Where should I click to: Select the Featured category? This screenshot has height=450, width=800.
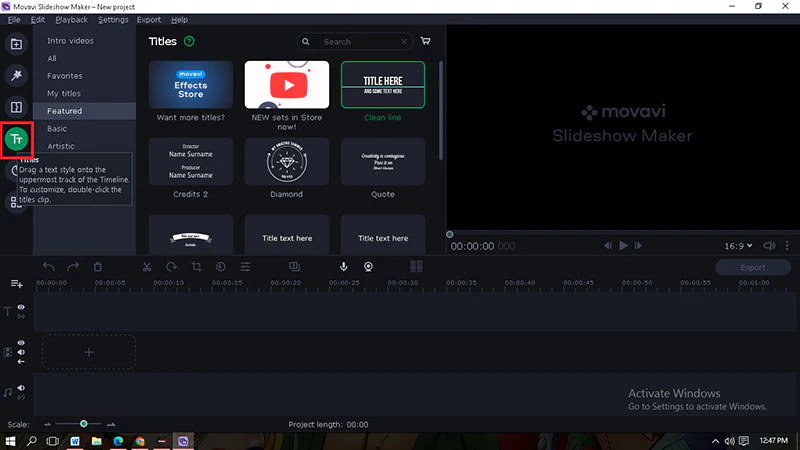click(x=84, y=111)
